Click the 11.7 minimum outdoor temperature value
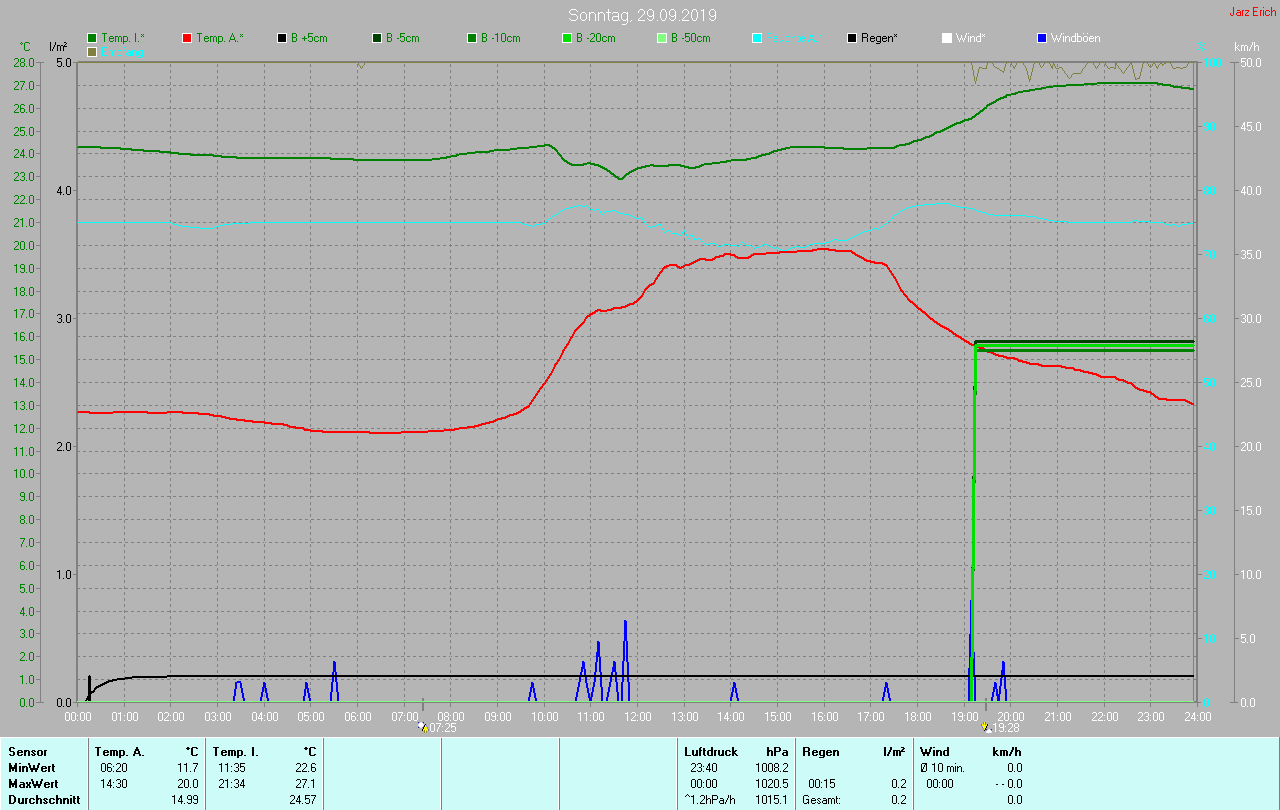 (188, 767)
